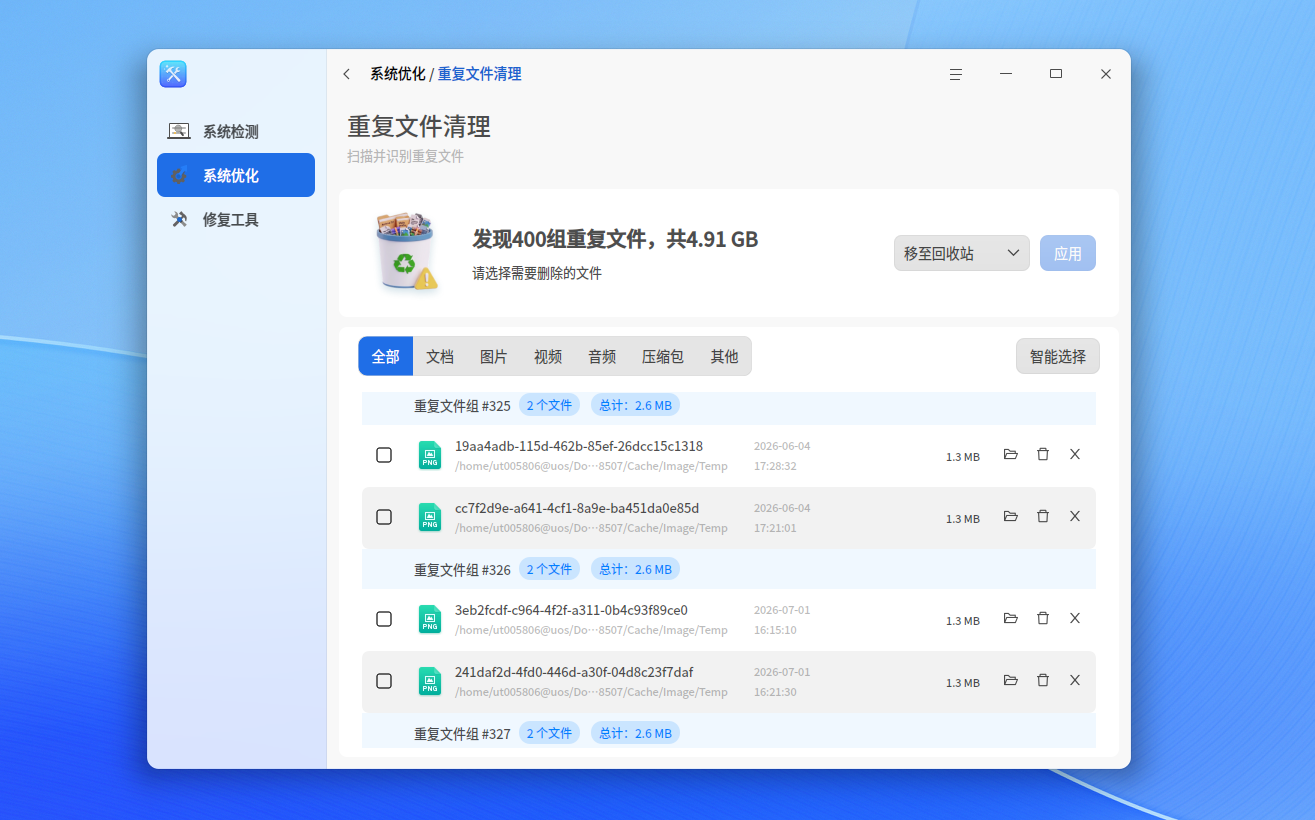Screen dimensions: 1315x820
Task: Dismiss cc7f2d9e-a641-4cf1 row using X icon
Action: click(x=1075, y=516)
